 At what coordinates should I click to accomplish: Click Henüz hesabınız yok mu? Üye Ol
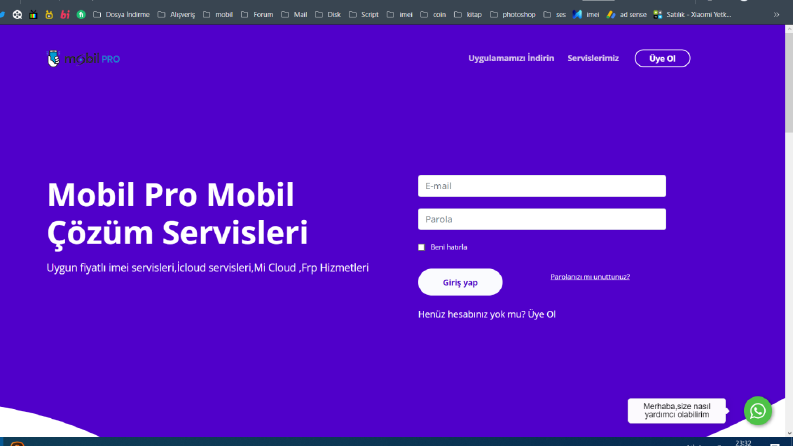coord(487,314)
